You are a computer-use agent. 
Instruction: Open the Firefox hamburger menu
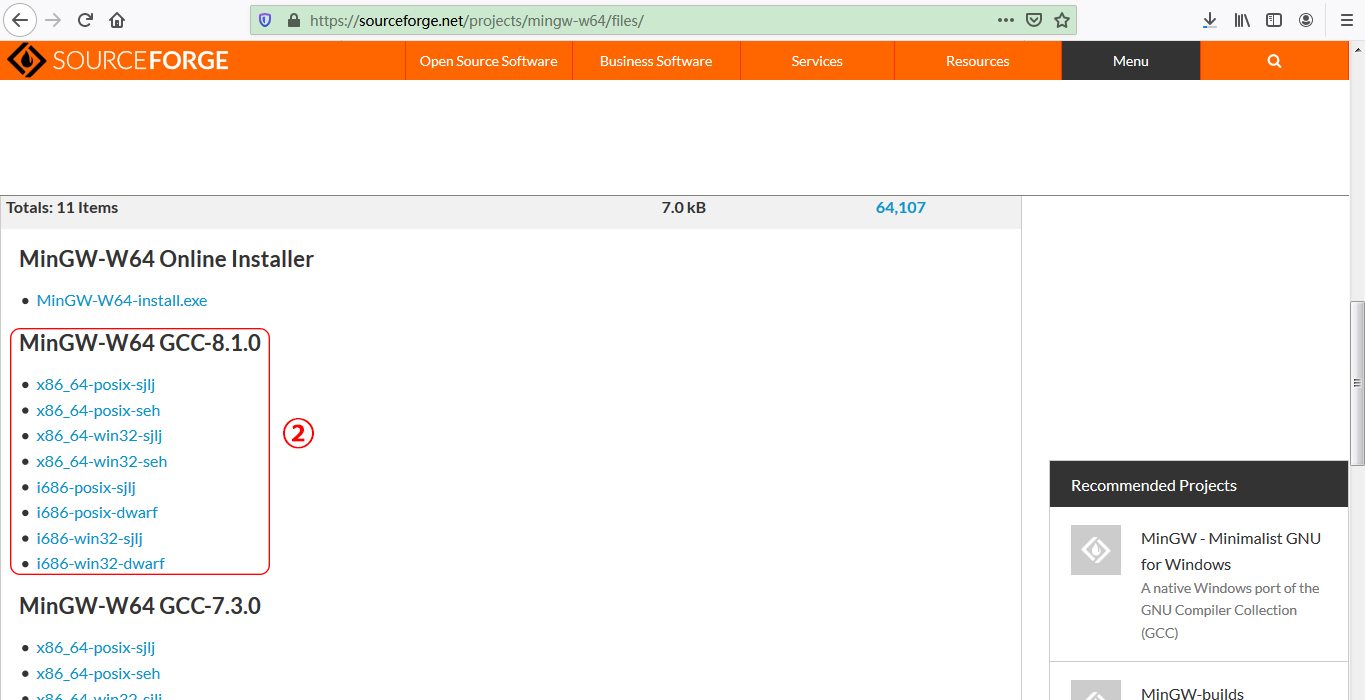point(1346,20)
